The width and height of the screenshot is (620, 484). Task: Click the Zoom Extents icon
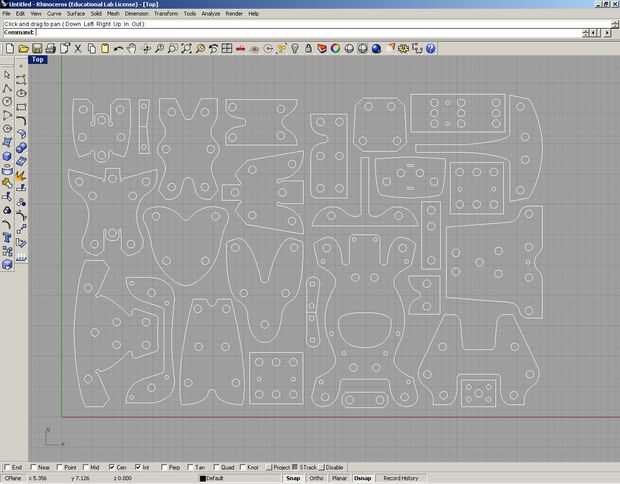186,49
